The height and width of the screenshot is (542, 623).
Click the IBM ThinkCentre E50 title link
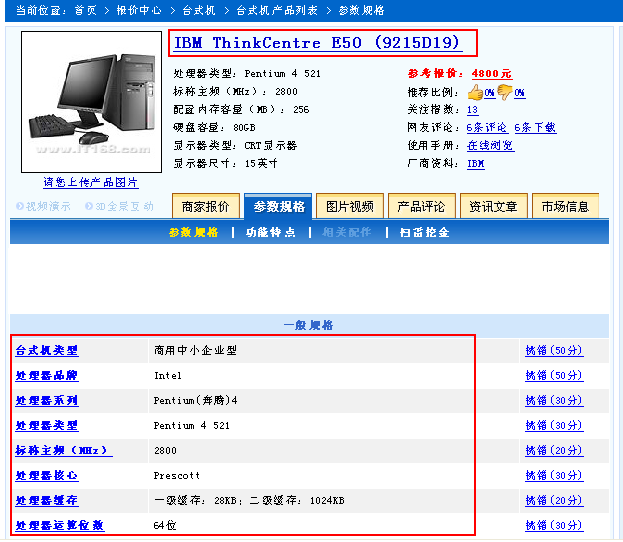(317, 43)
